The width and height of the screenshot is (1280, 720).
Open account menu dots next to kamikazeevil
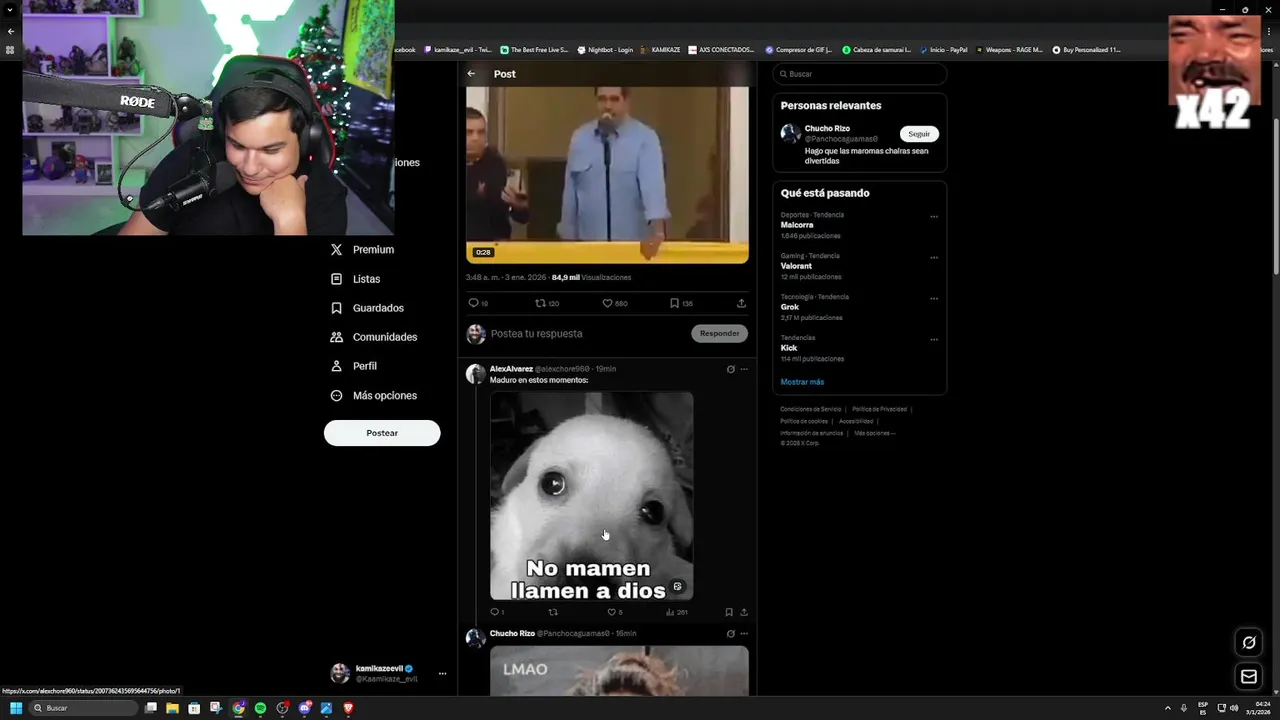[x=442, y=674]
